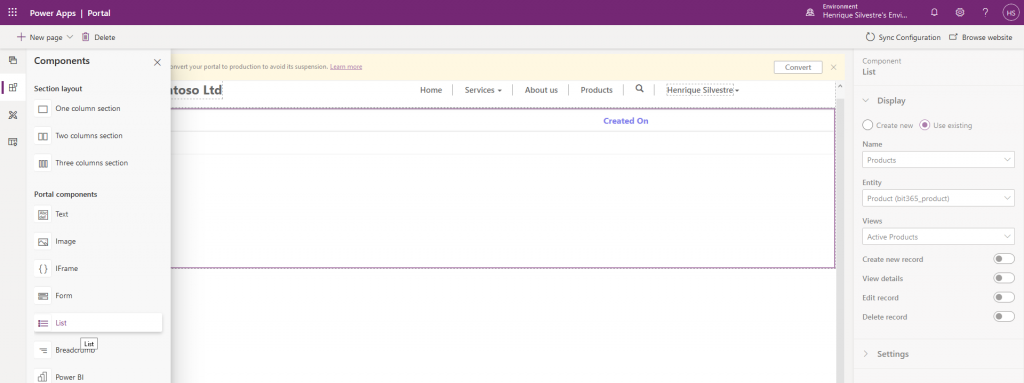Open the Name dropdown showing Products
The width and height of the screenshot is (1024, 383).
pos(938,160)
